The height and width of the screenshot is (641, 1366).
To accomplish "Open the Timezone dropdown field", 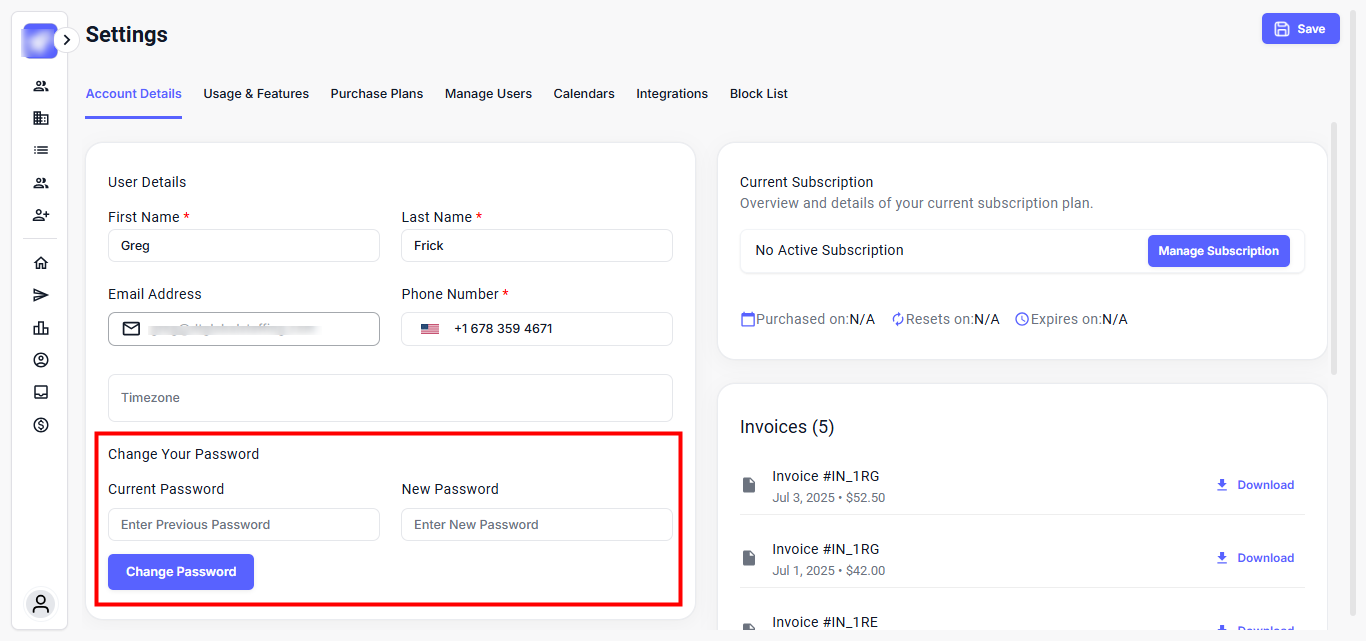I will coord(390,398).
